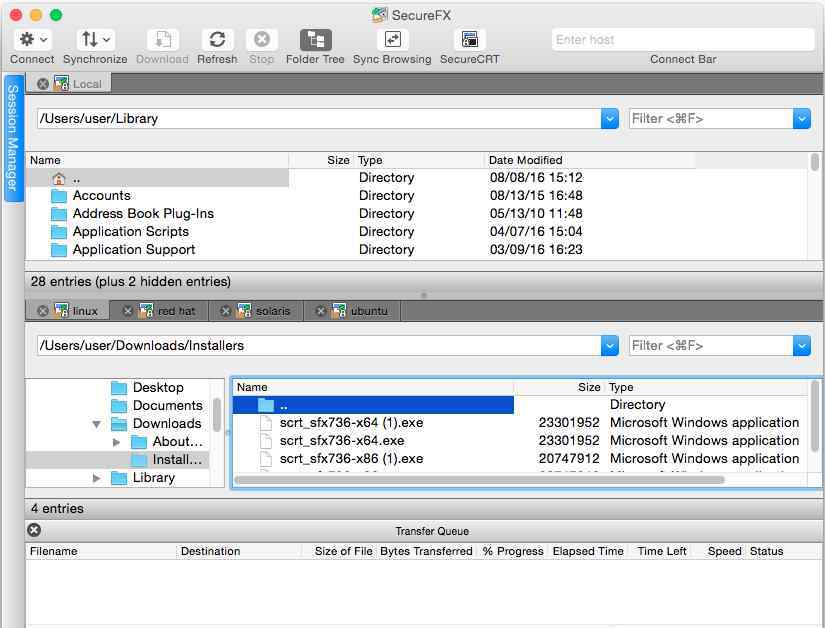Toggle the Folder Tree view
The width and height of the screenshot is (825, 628).
click(x=316, y=39)
